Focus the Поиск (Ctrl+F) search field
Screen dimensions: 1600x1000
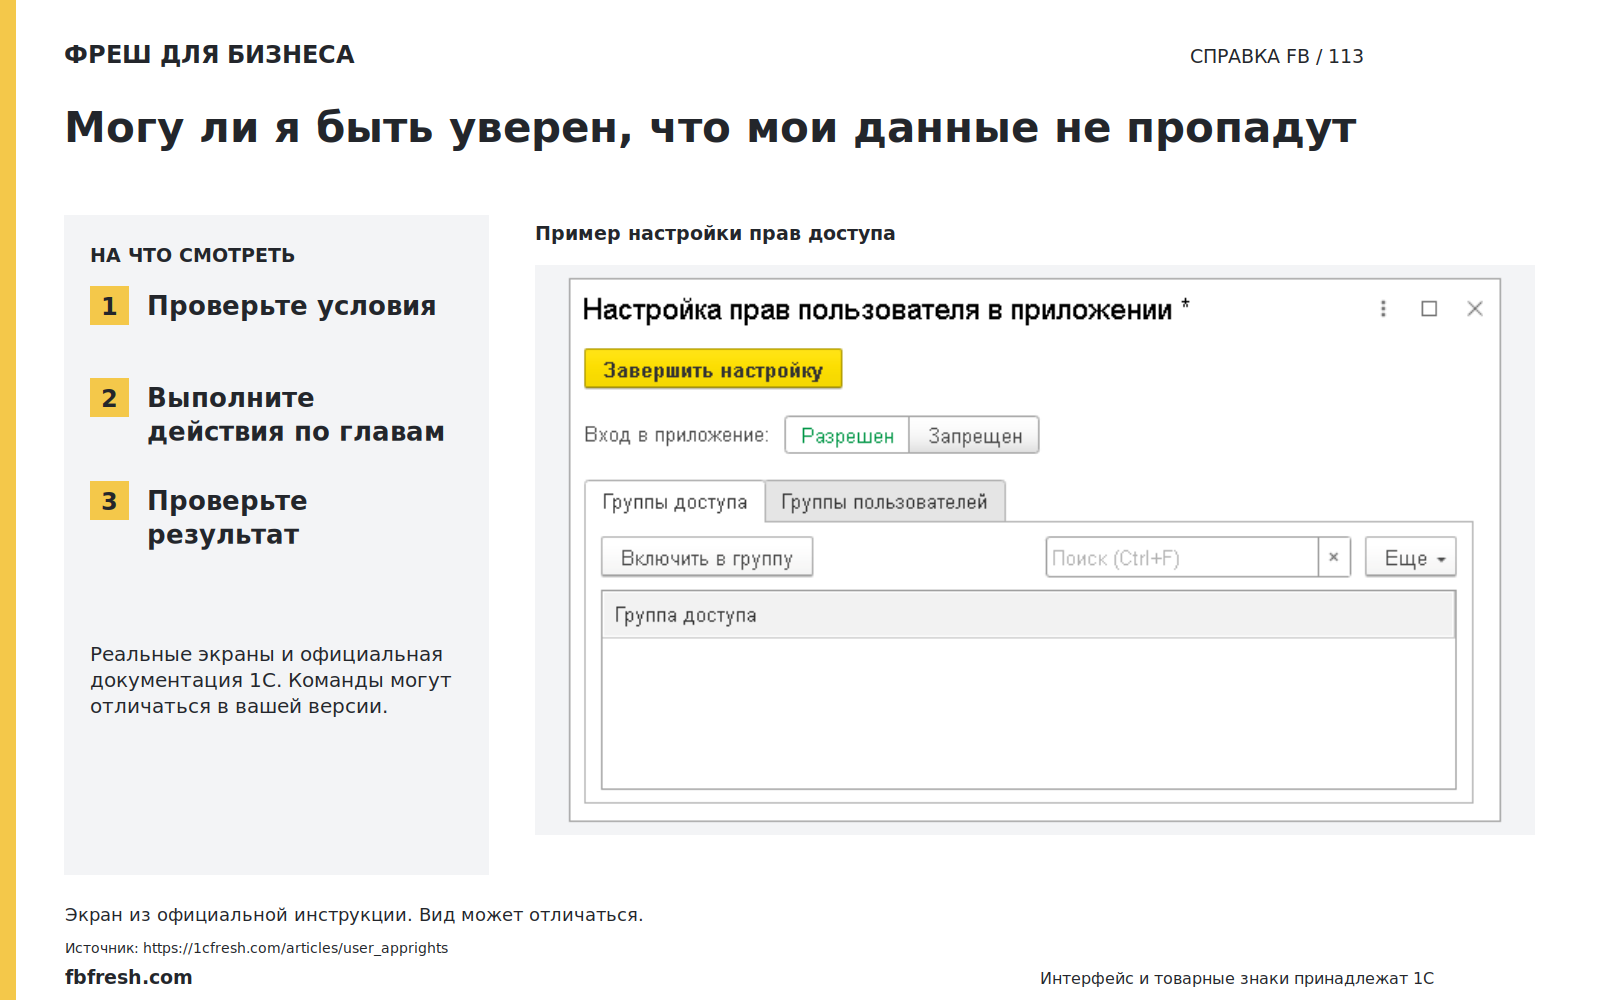[x=1182, y=557]
